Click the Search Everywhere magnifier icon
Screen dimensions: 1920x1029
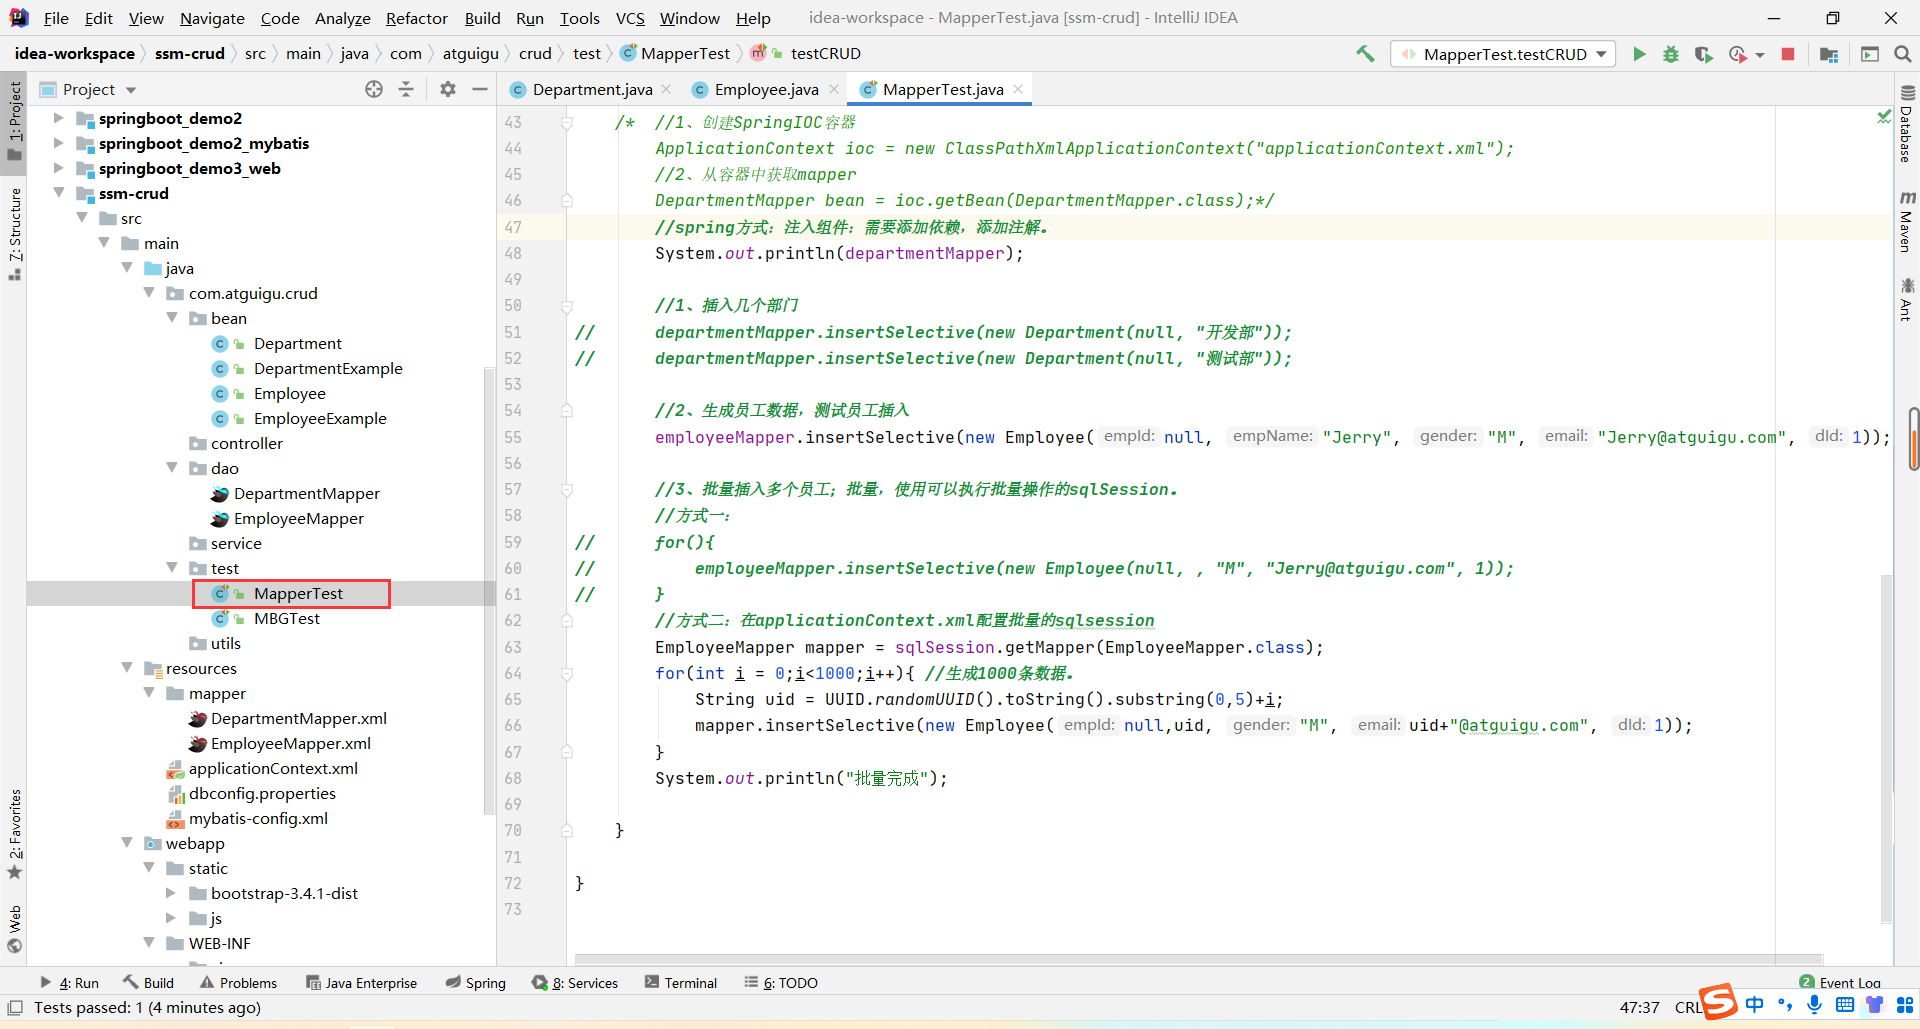point(1902,54)
